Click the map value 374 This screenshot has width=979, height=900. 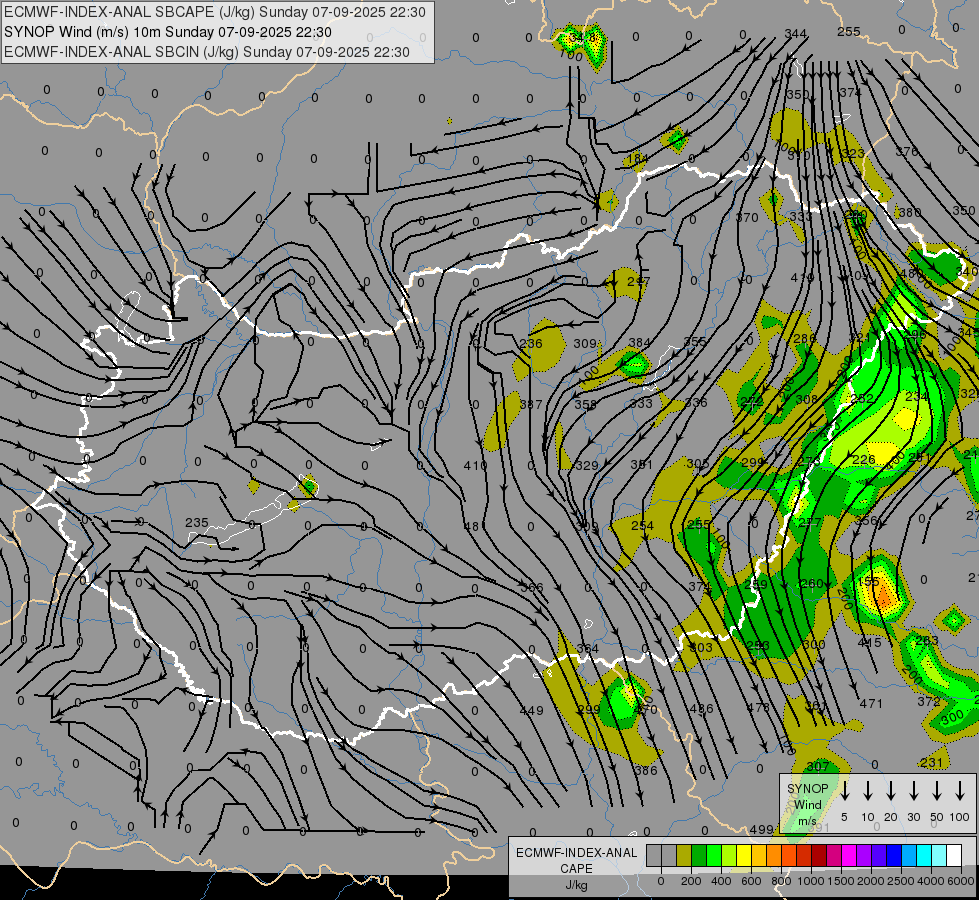click(850, 92)
